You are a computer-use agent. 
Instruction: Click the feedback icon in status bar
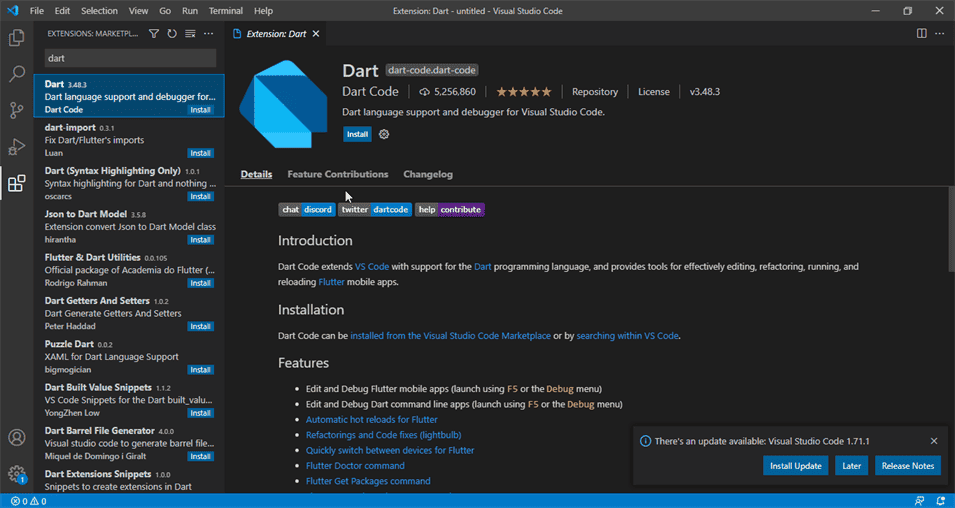point(919,501)
